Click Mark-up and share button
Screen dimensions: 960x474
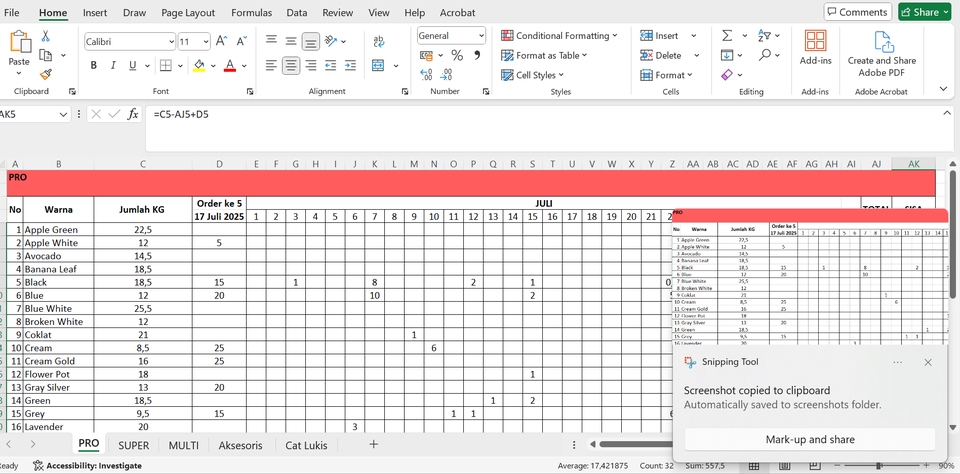(809, 439)
